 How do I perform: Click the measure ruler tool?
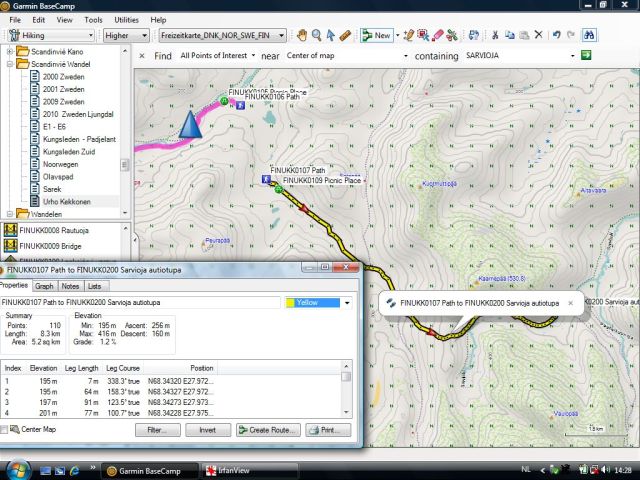pyautogui.click(x=345, y=35)
